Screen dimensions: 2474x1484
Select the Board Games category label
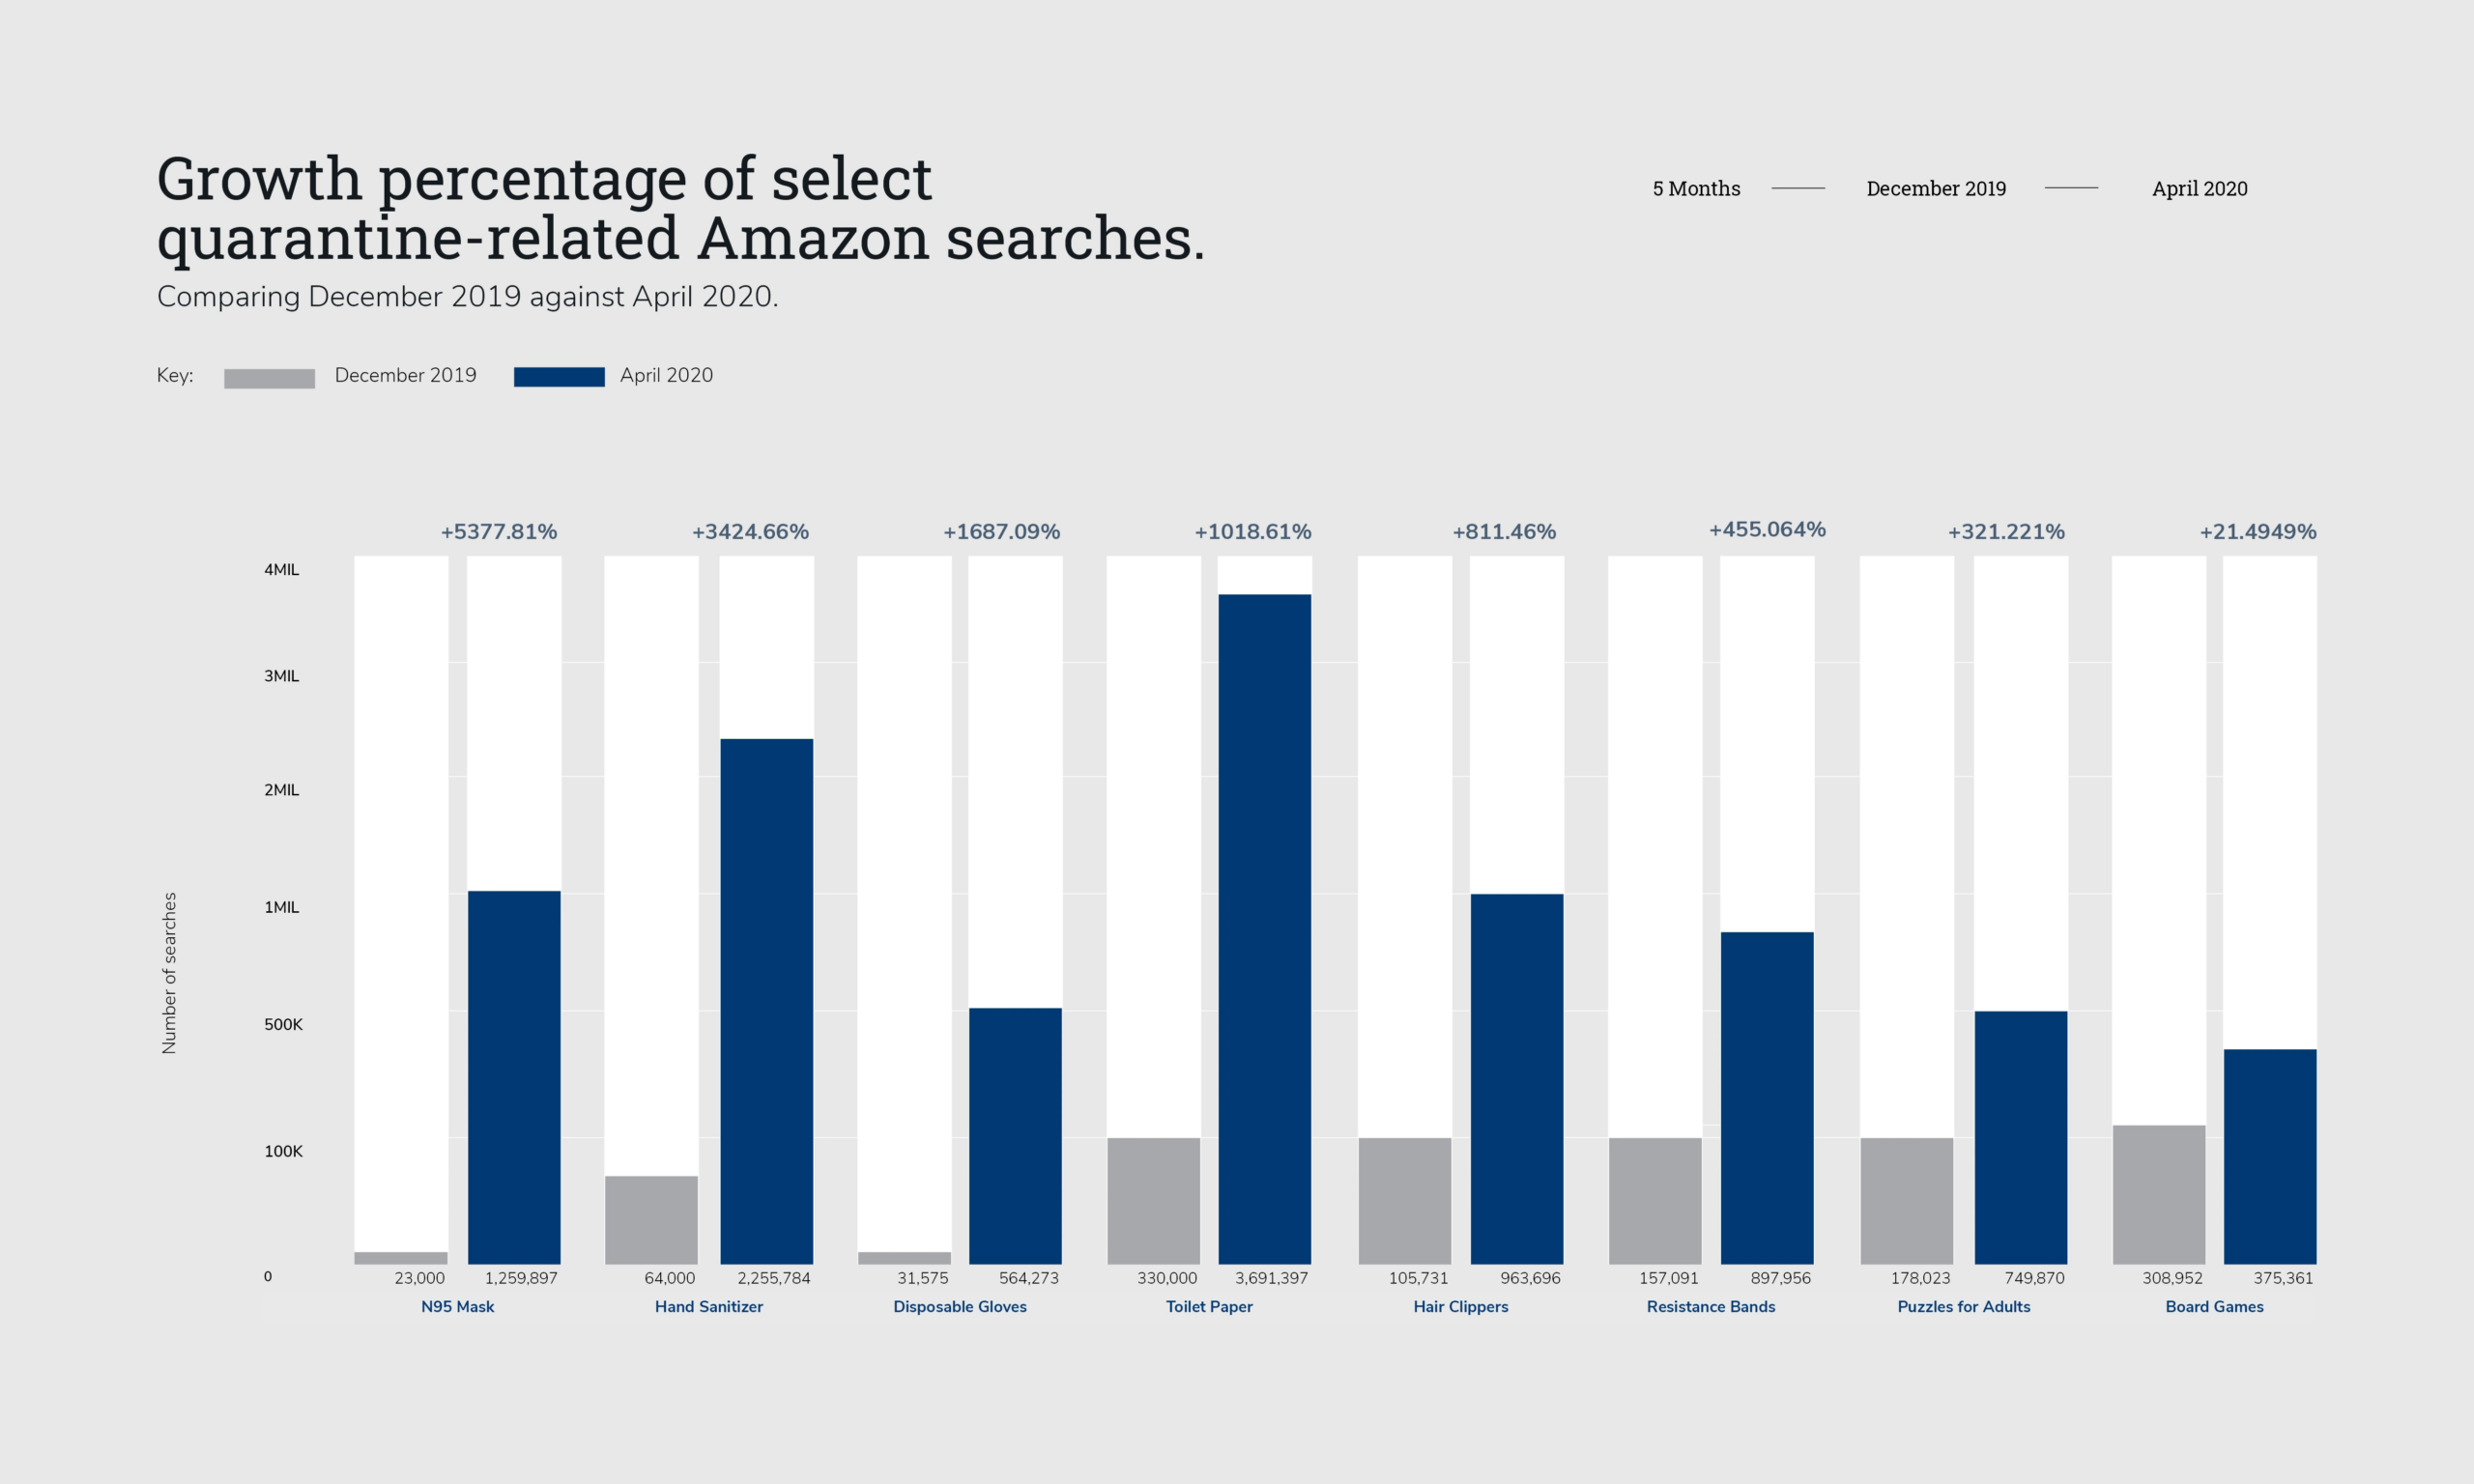2214,1306
